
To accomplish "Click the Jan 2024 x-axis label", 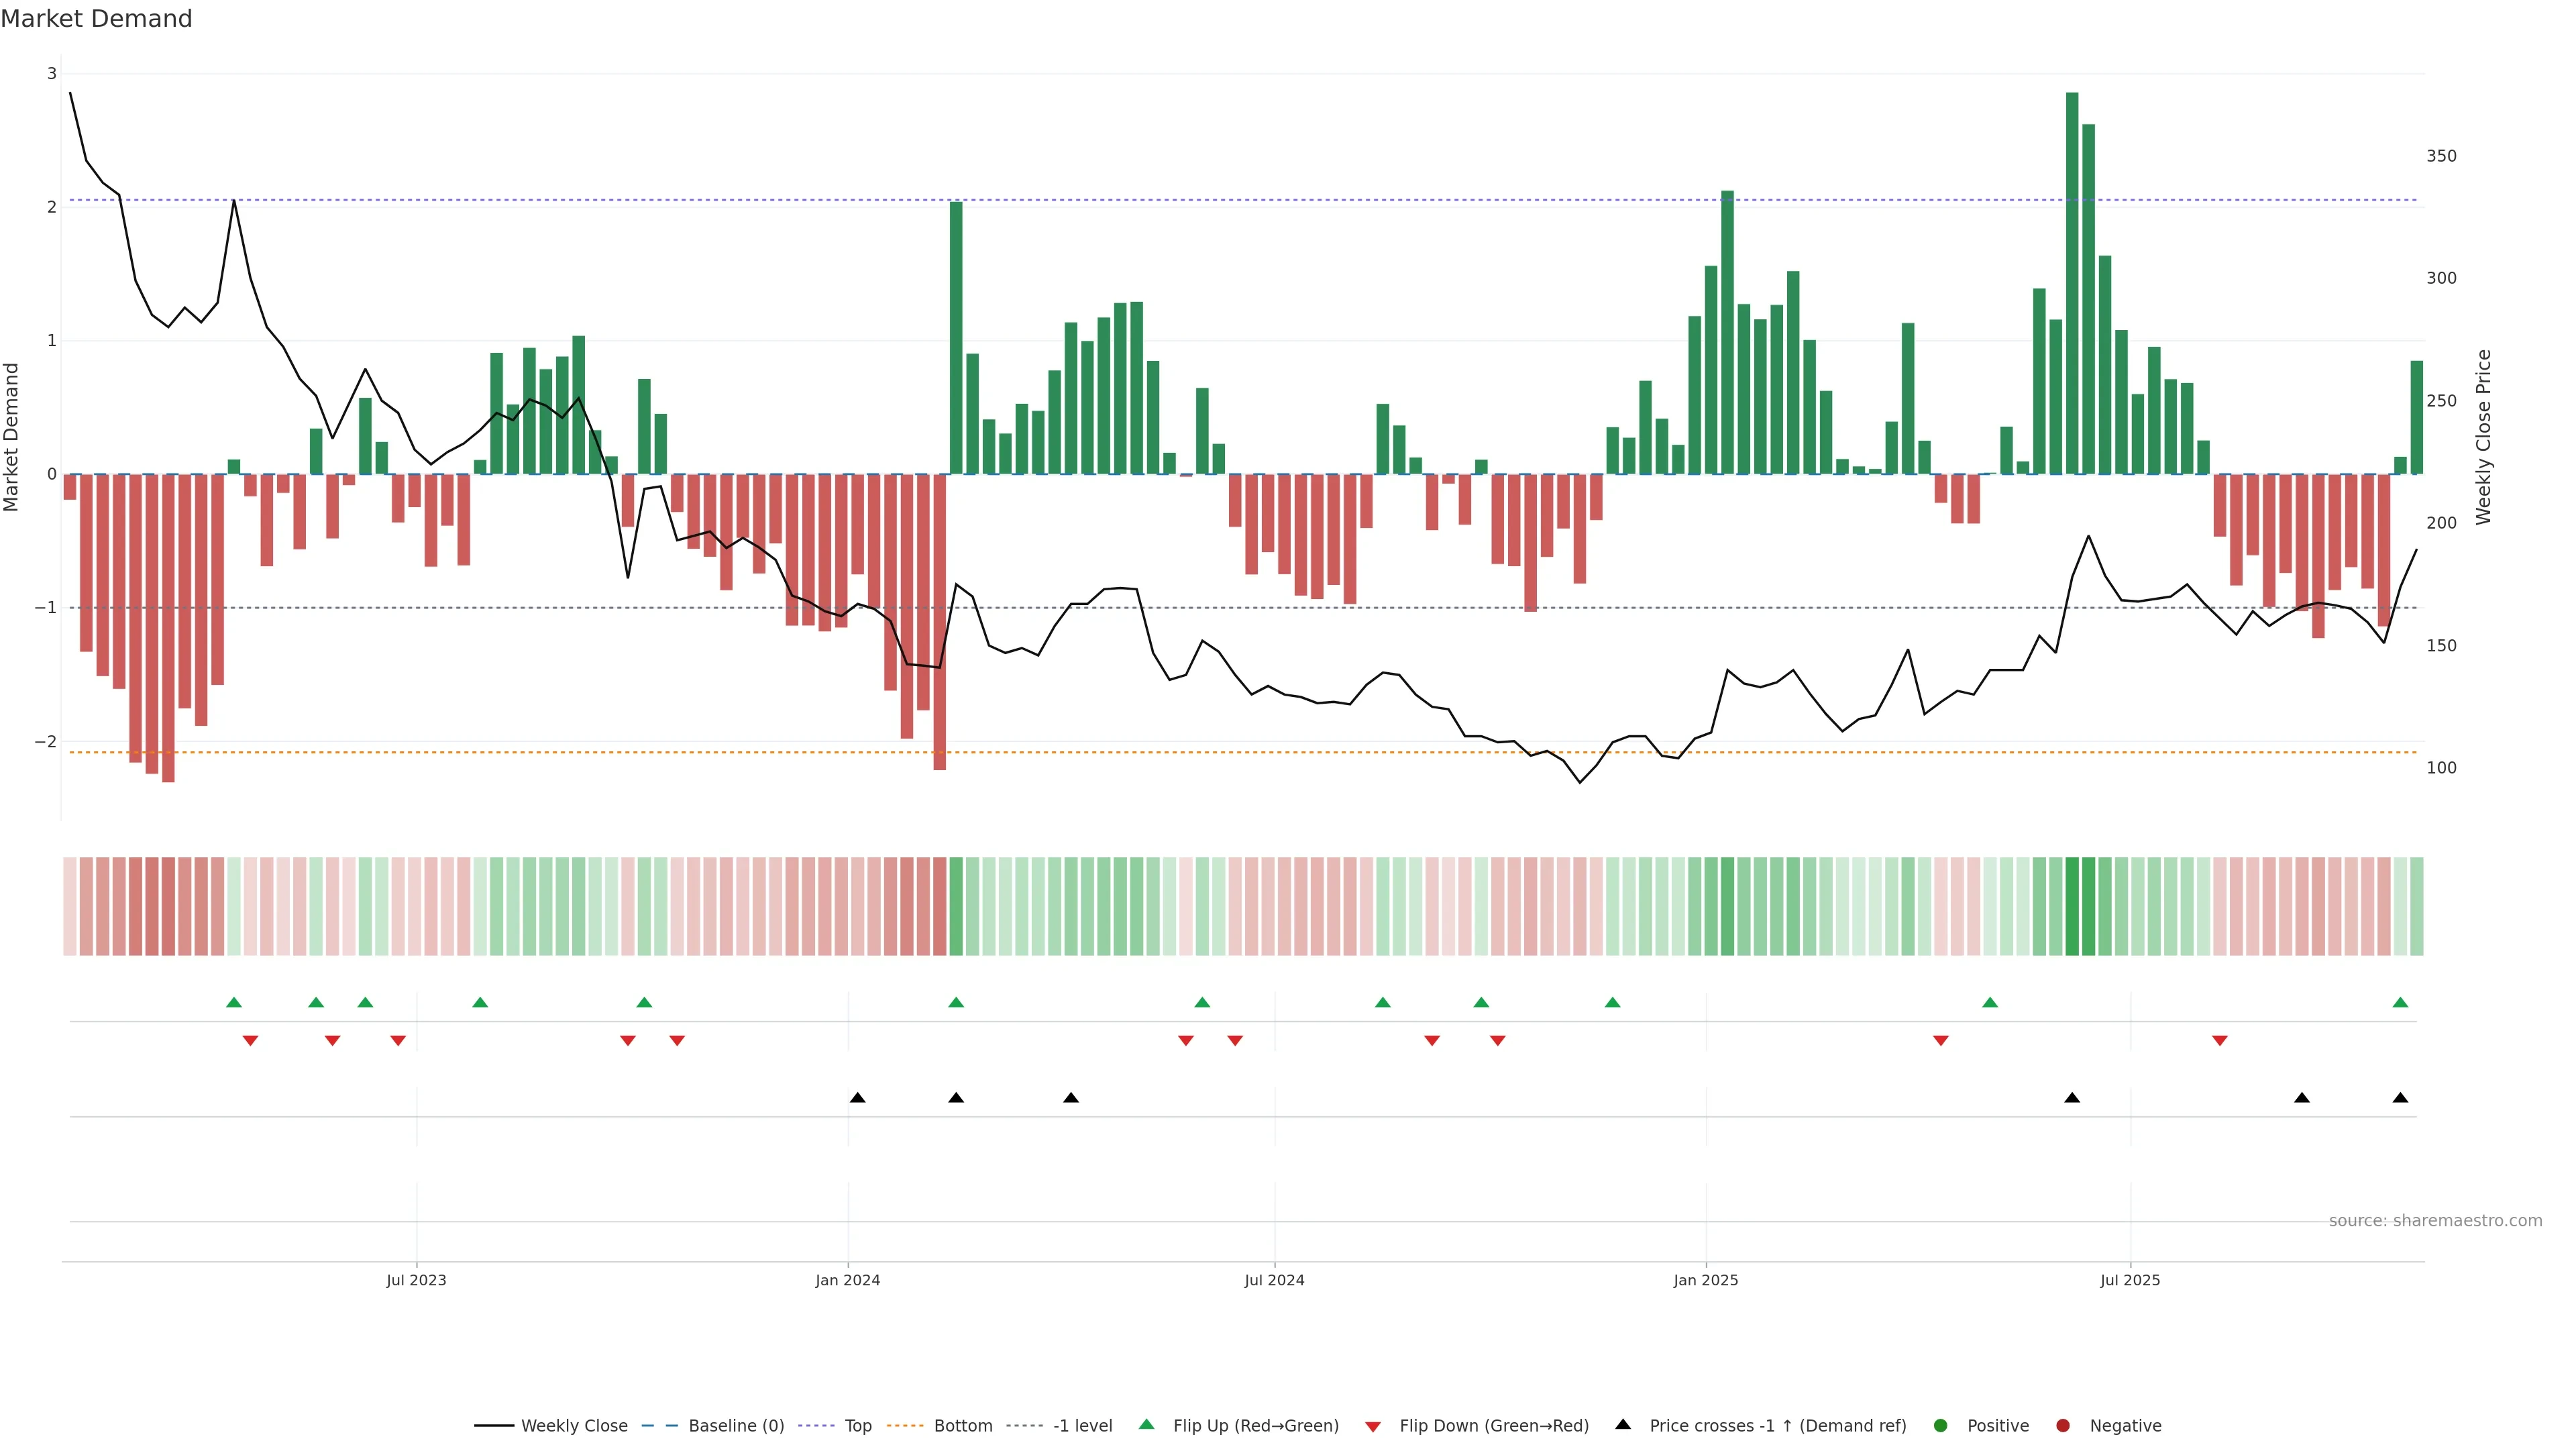I will tap(847, 1280).
